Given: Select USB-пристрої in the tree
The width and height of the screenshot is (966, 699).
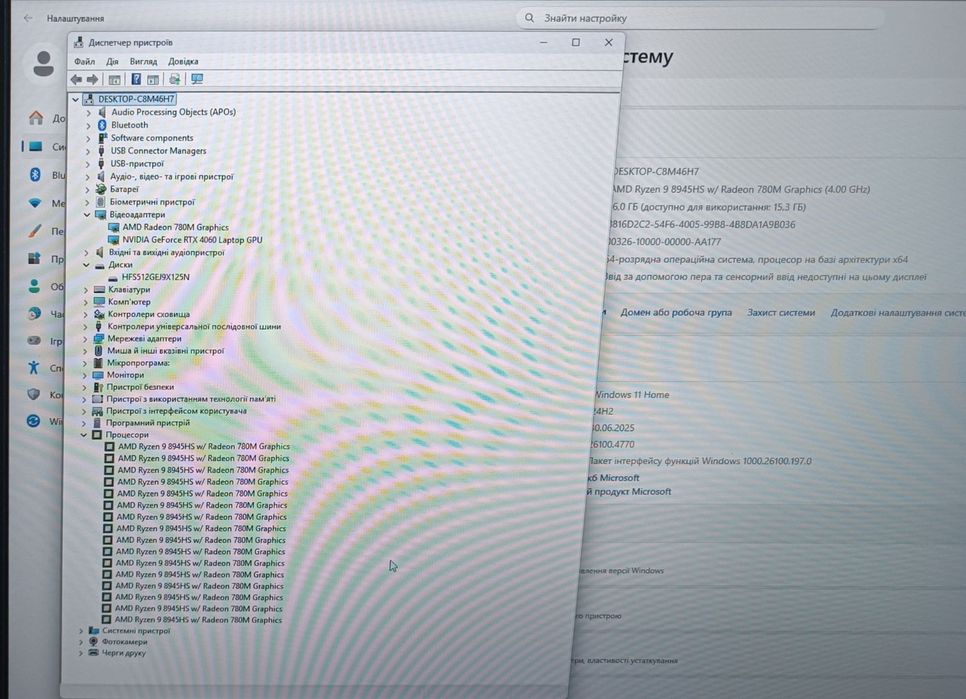Looking at the screenshot, I should click(x=137, y=164).
